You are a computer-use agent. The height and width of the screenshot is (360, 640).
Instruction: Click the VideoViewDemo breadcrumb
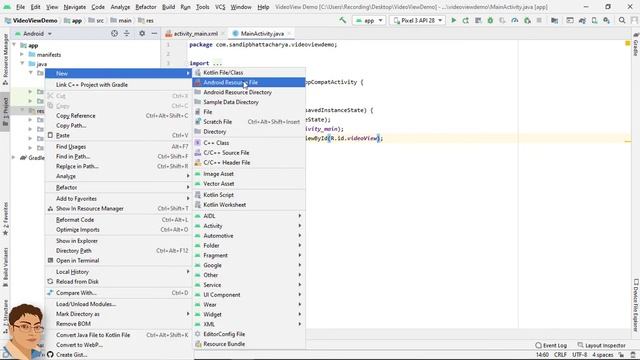tap(31, 20)
